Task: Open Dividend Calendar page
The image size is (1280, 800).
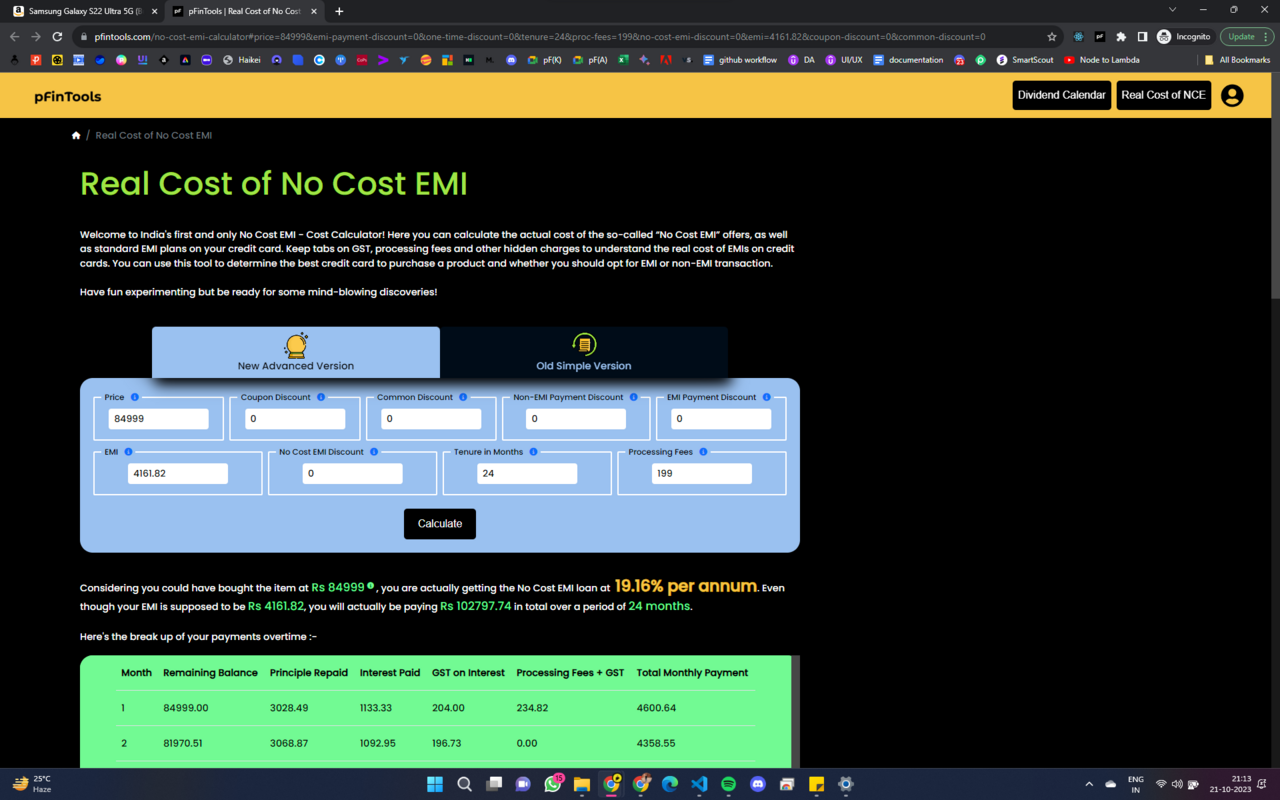Action: tap(1062, 95)
